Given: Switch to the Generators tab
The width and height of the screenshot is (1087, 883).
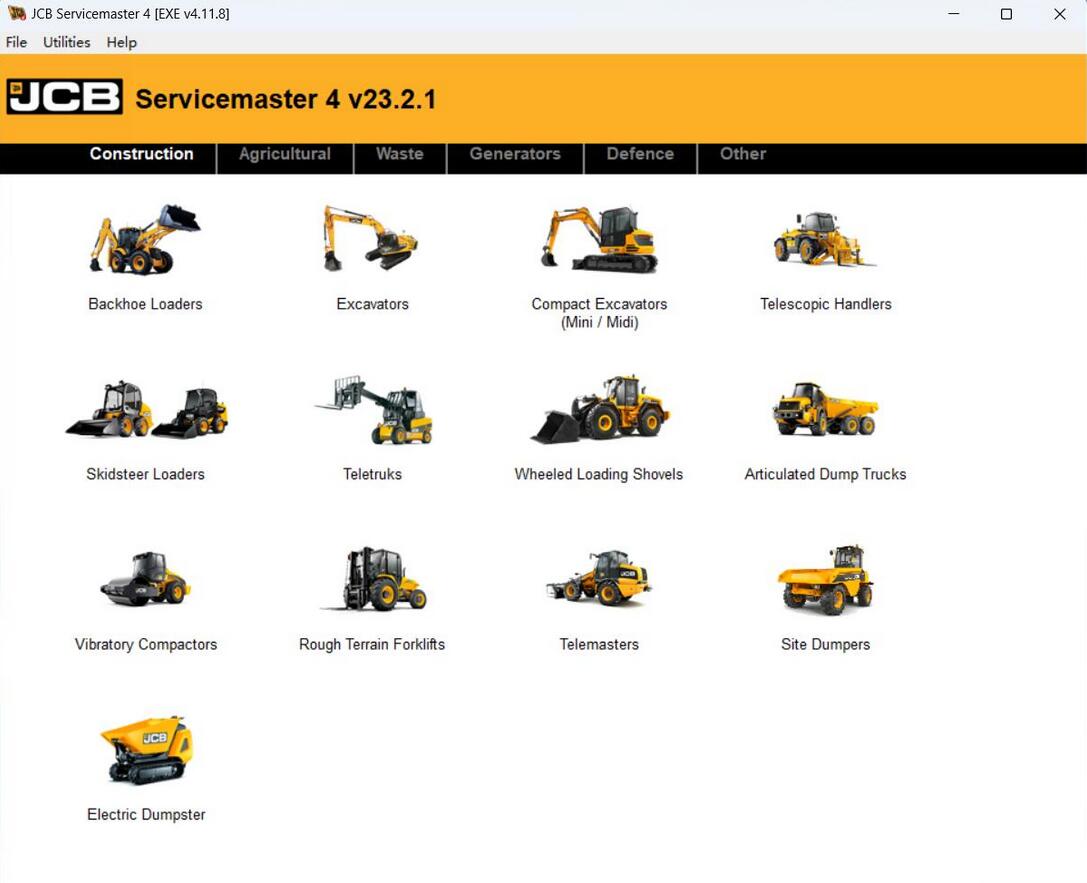Looking at the screenshot, I should [x=515, y=154].
